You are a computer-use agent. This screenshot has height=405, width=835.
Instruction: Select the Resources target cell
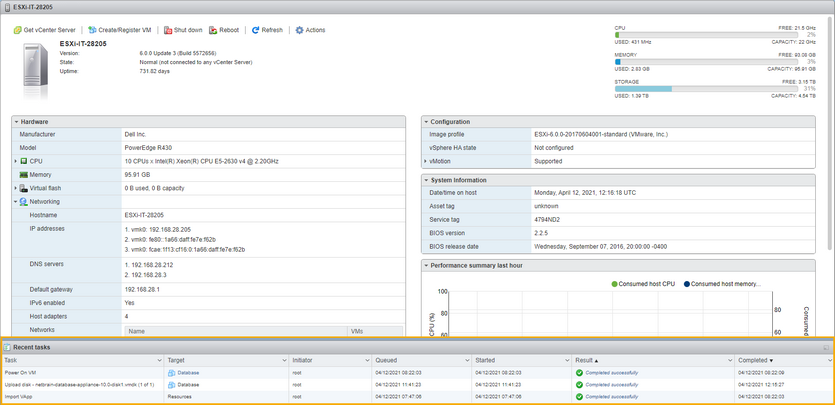pyautogui.click(x=179, y=396)
